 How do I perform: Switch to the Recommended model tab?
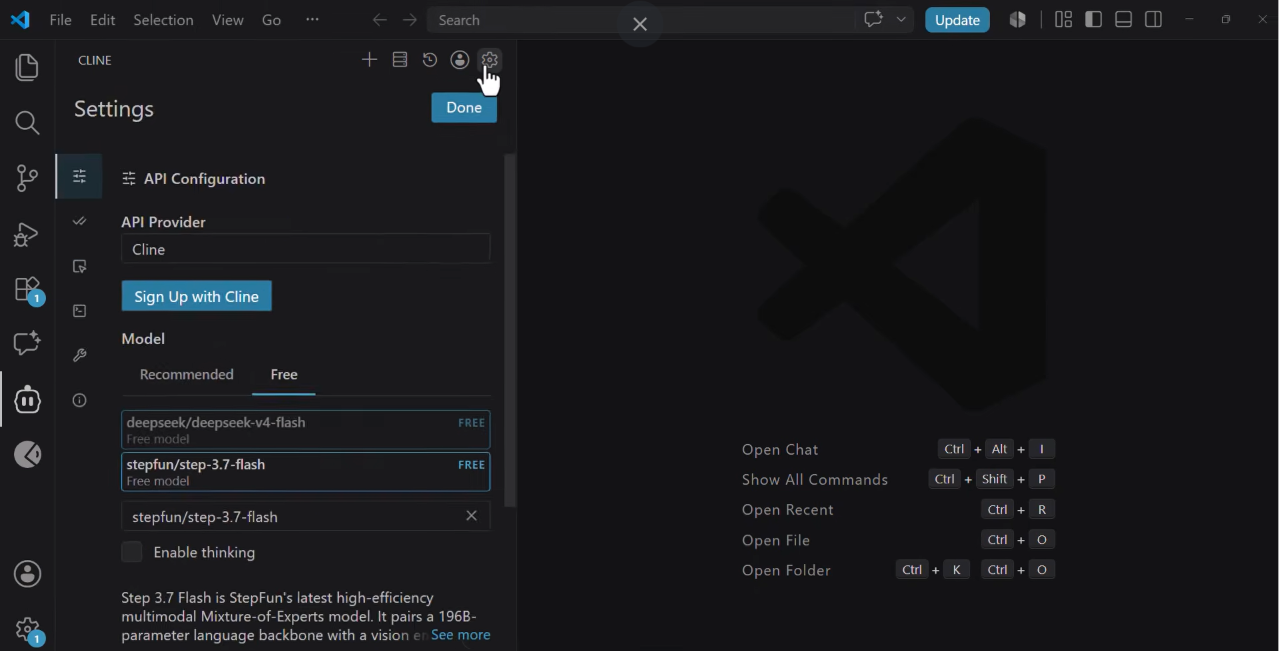187,374
